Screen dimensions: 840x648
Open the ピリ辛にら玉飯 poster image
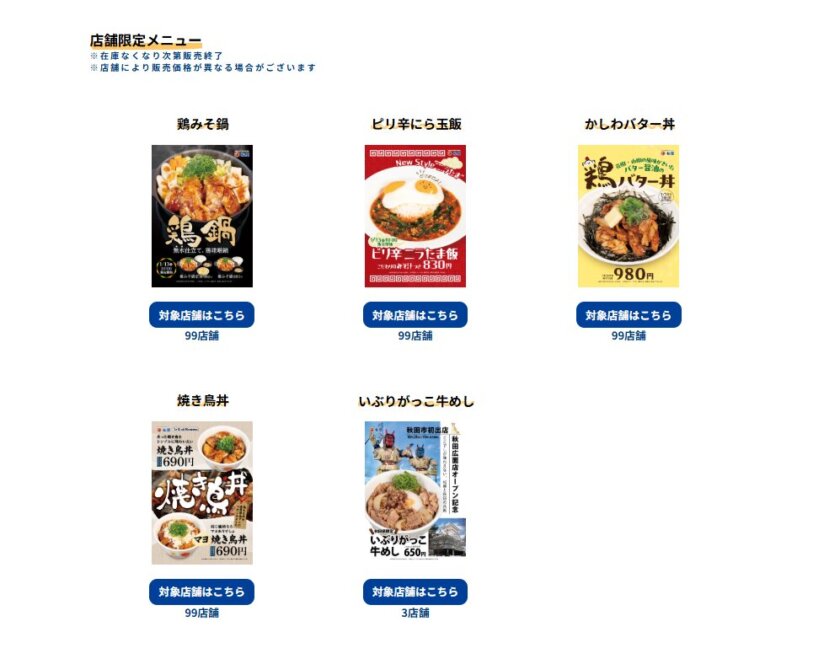(x=415, y=216)
